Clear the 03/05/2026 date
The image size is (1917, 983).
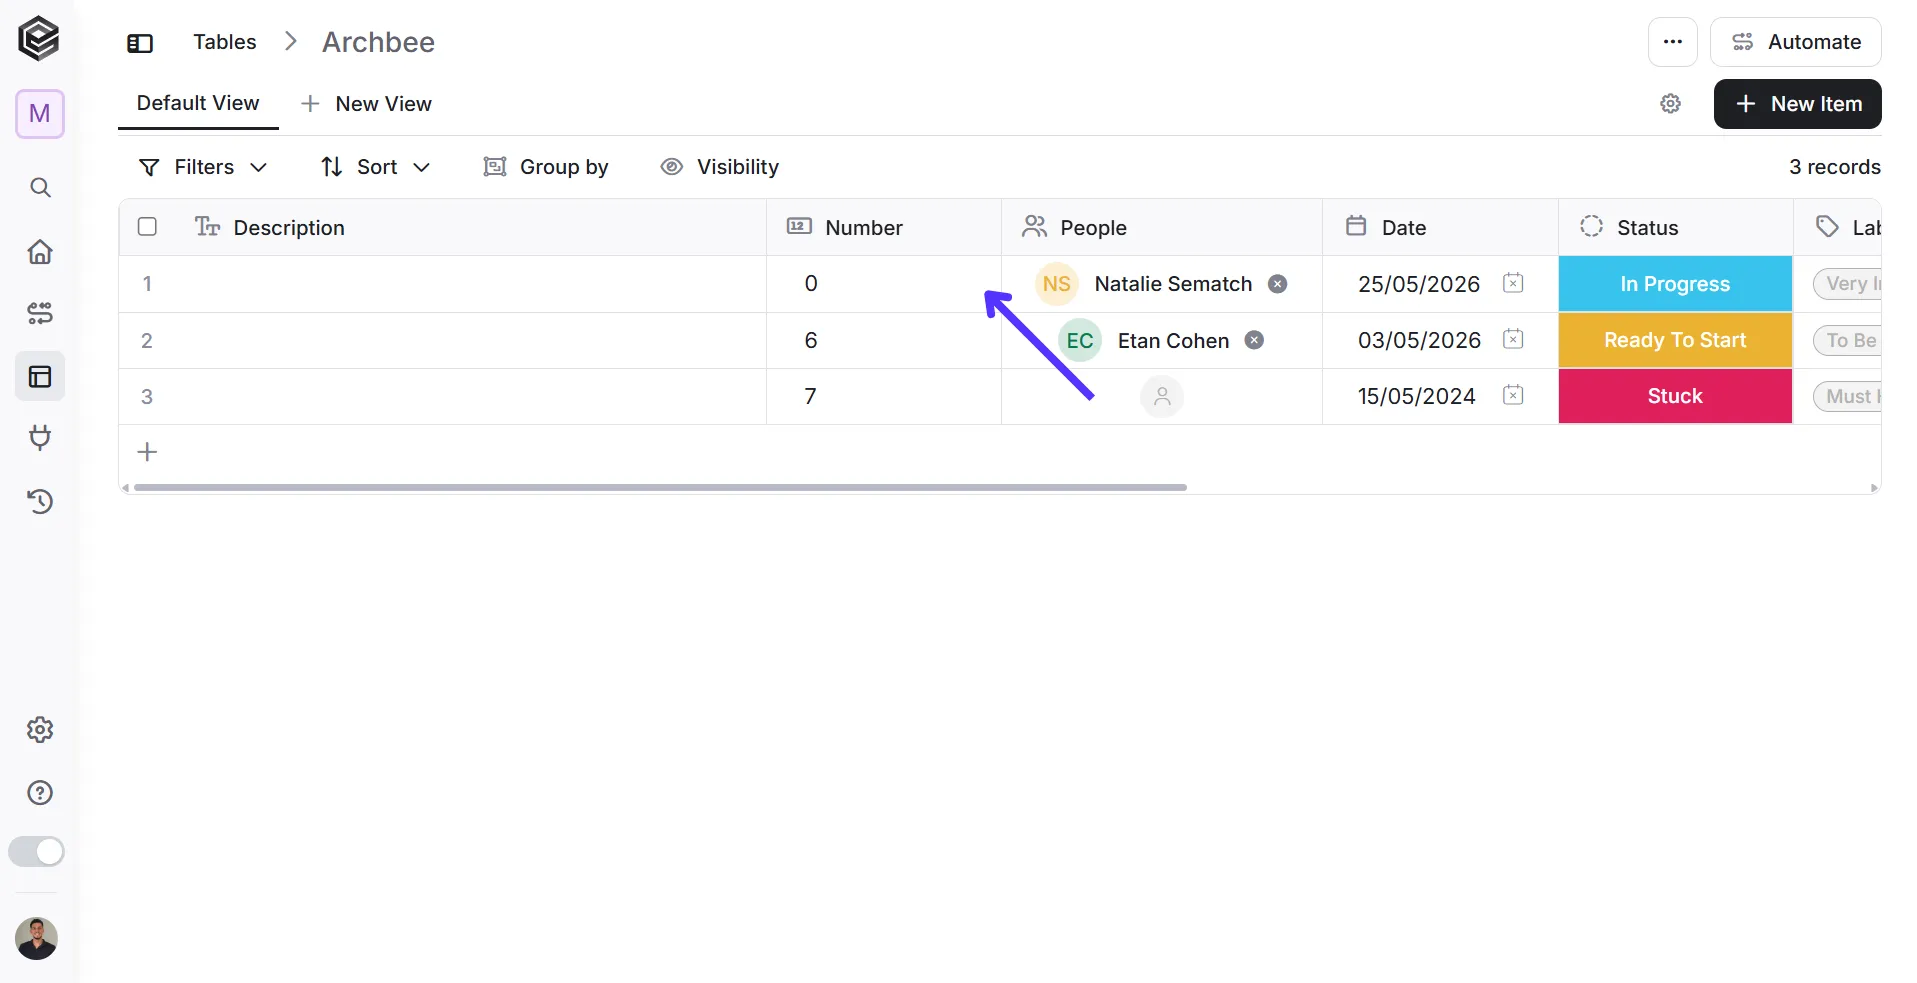[x=1513, y=339]
